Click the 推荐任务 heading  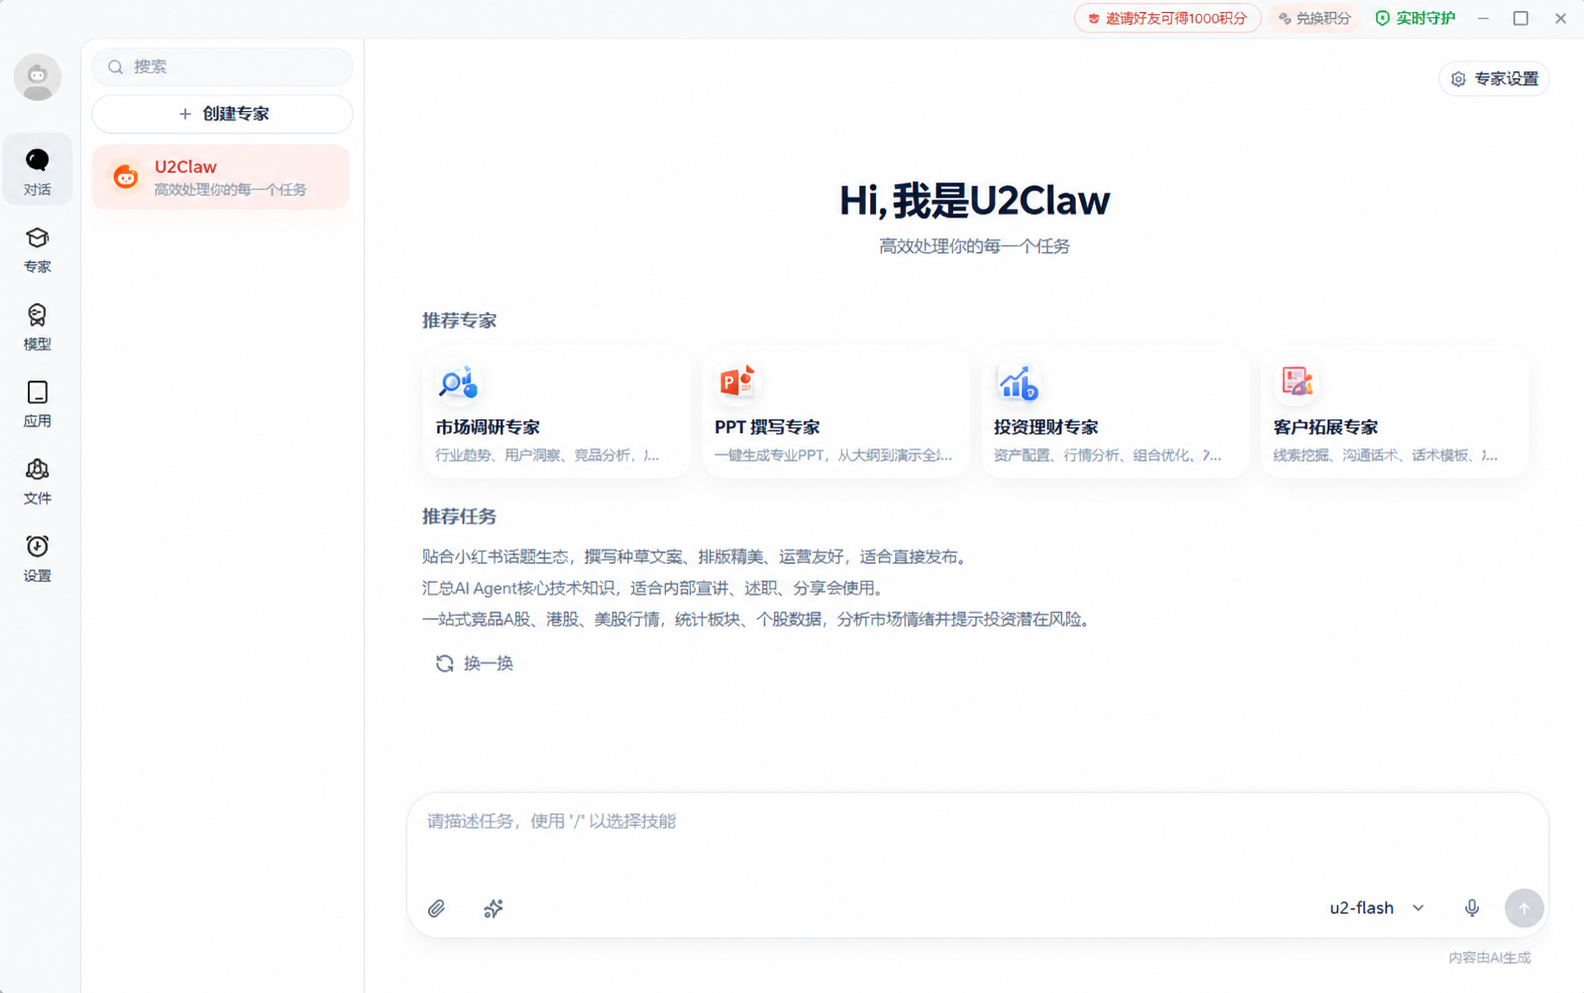tap(459, 517)
